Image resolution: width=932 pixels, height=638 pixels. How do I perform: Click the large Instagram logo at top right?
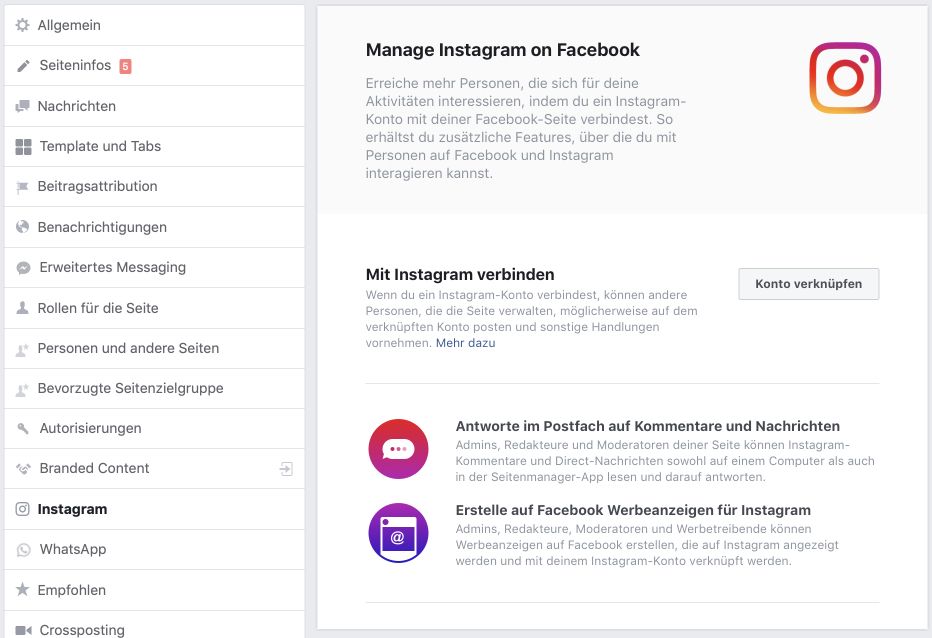(x=845, y=78)
